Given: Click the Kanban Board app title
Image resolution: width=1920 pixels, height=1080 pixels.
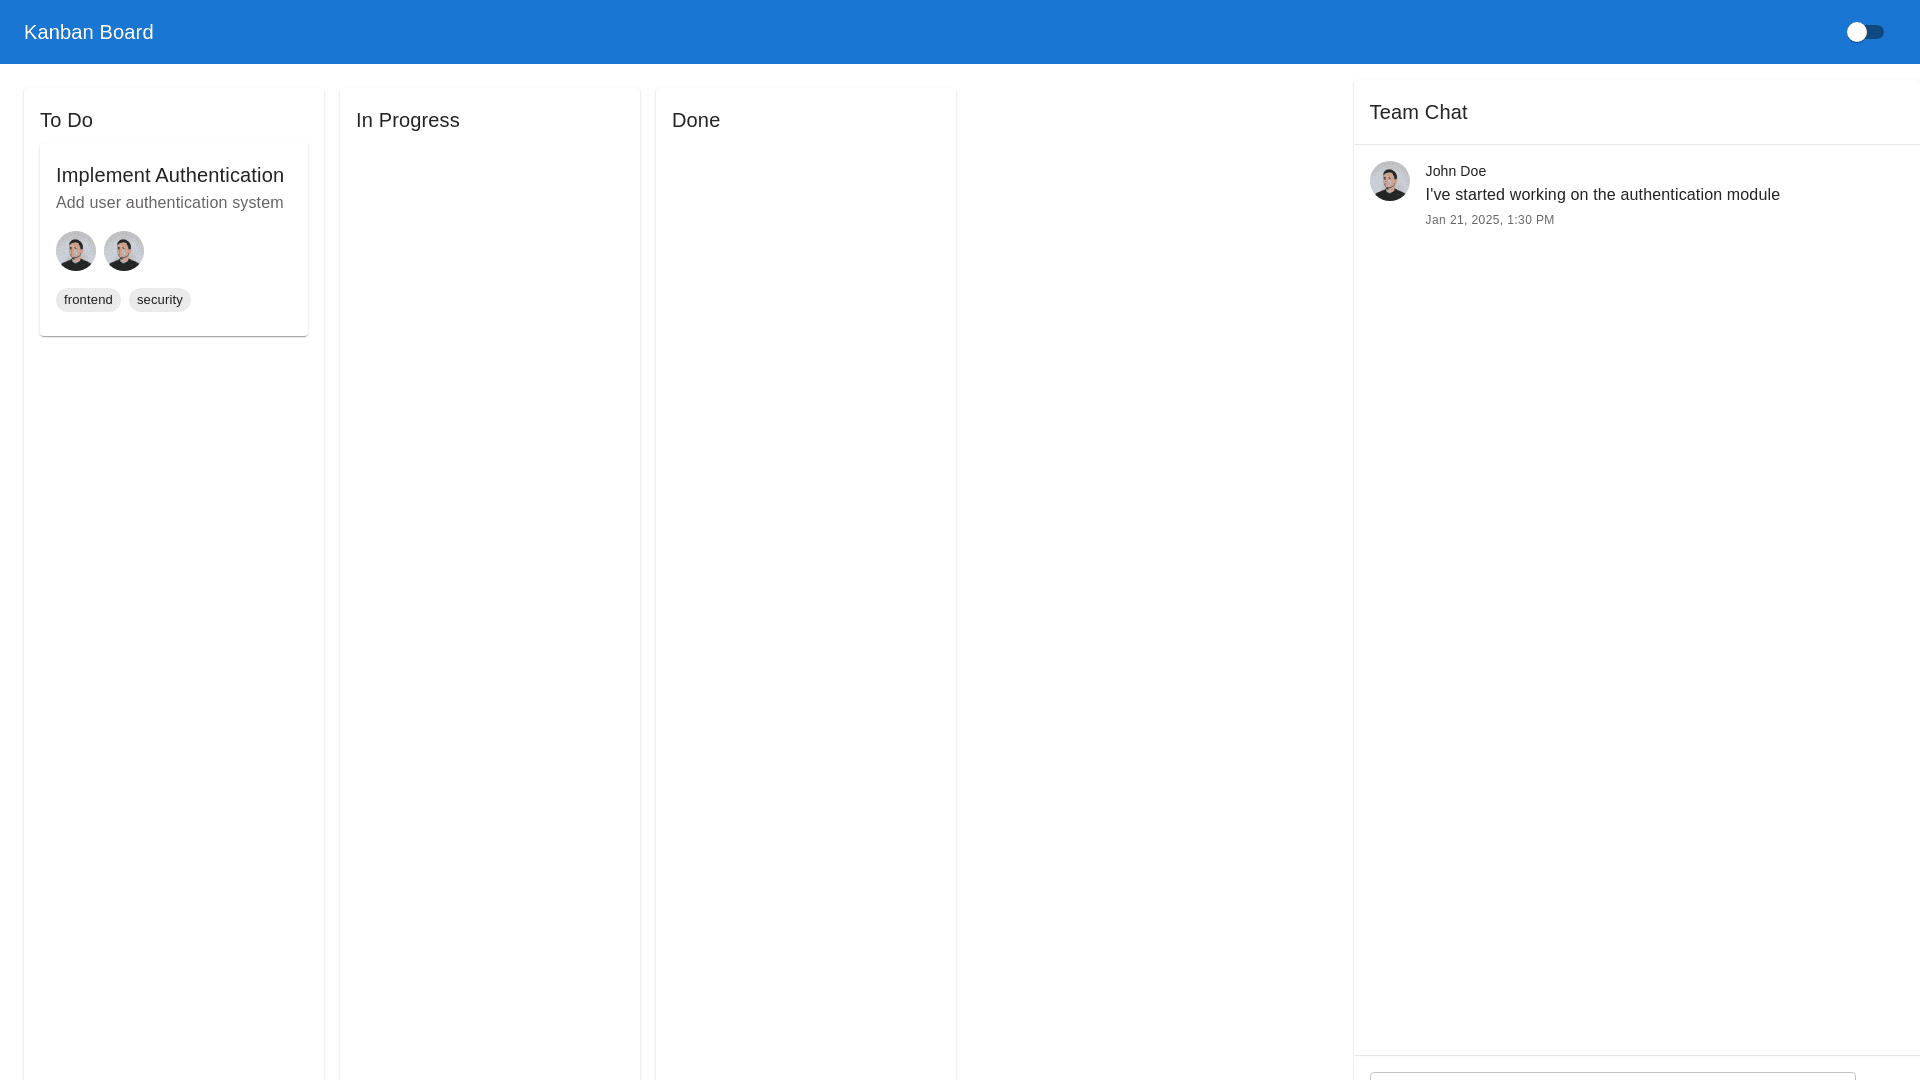Looking at the screenshot, I should coord(89,32).
